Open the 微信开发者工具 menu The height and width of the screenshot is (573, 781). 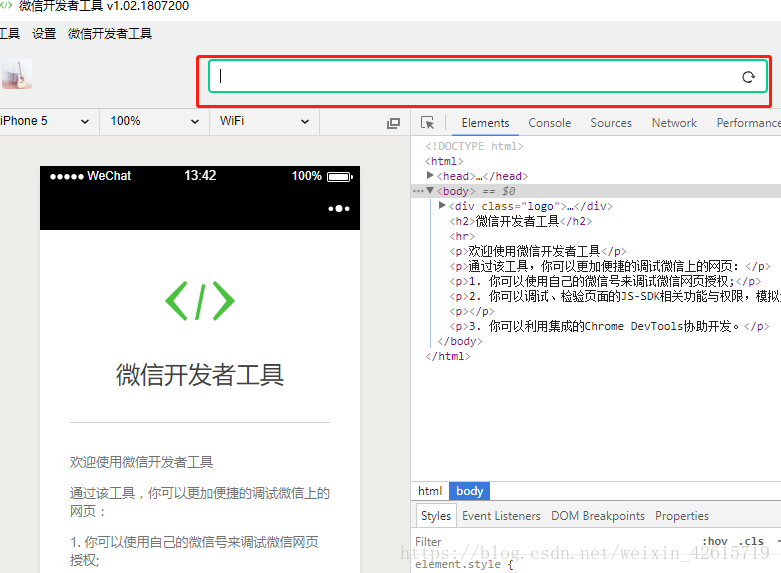tap(110, 34)
